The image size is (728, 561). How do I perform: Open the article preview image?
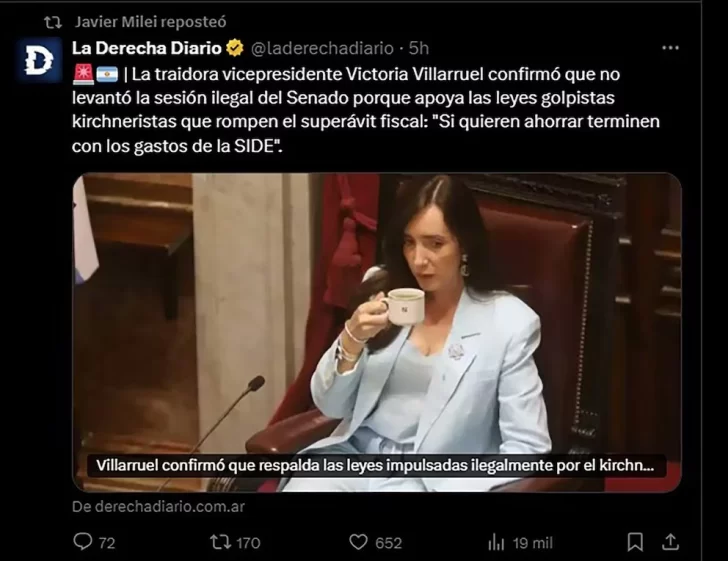click(x=377, y=333)
